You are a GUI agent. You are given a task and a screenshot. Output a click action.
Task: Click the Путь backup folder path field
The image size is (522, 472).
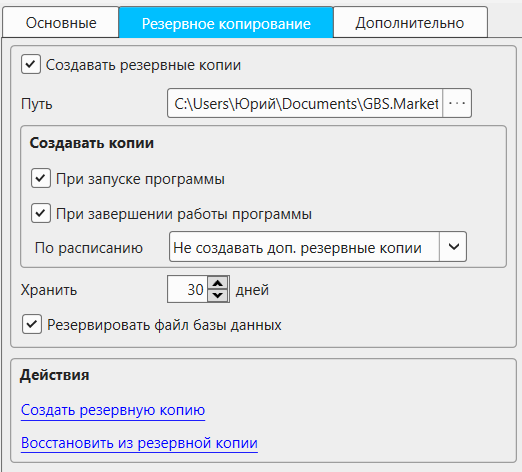coord(305,103)
